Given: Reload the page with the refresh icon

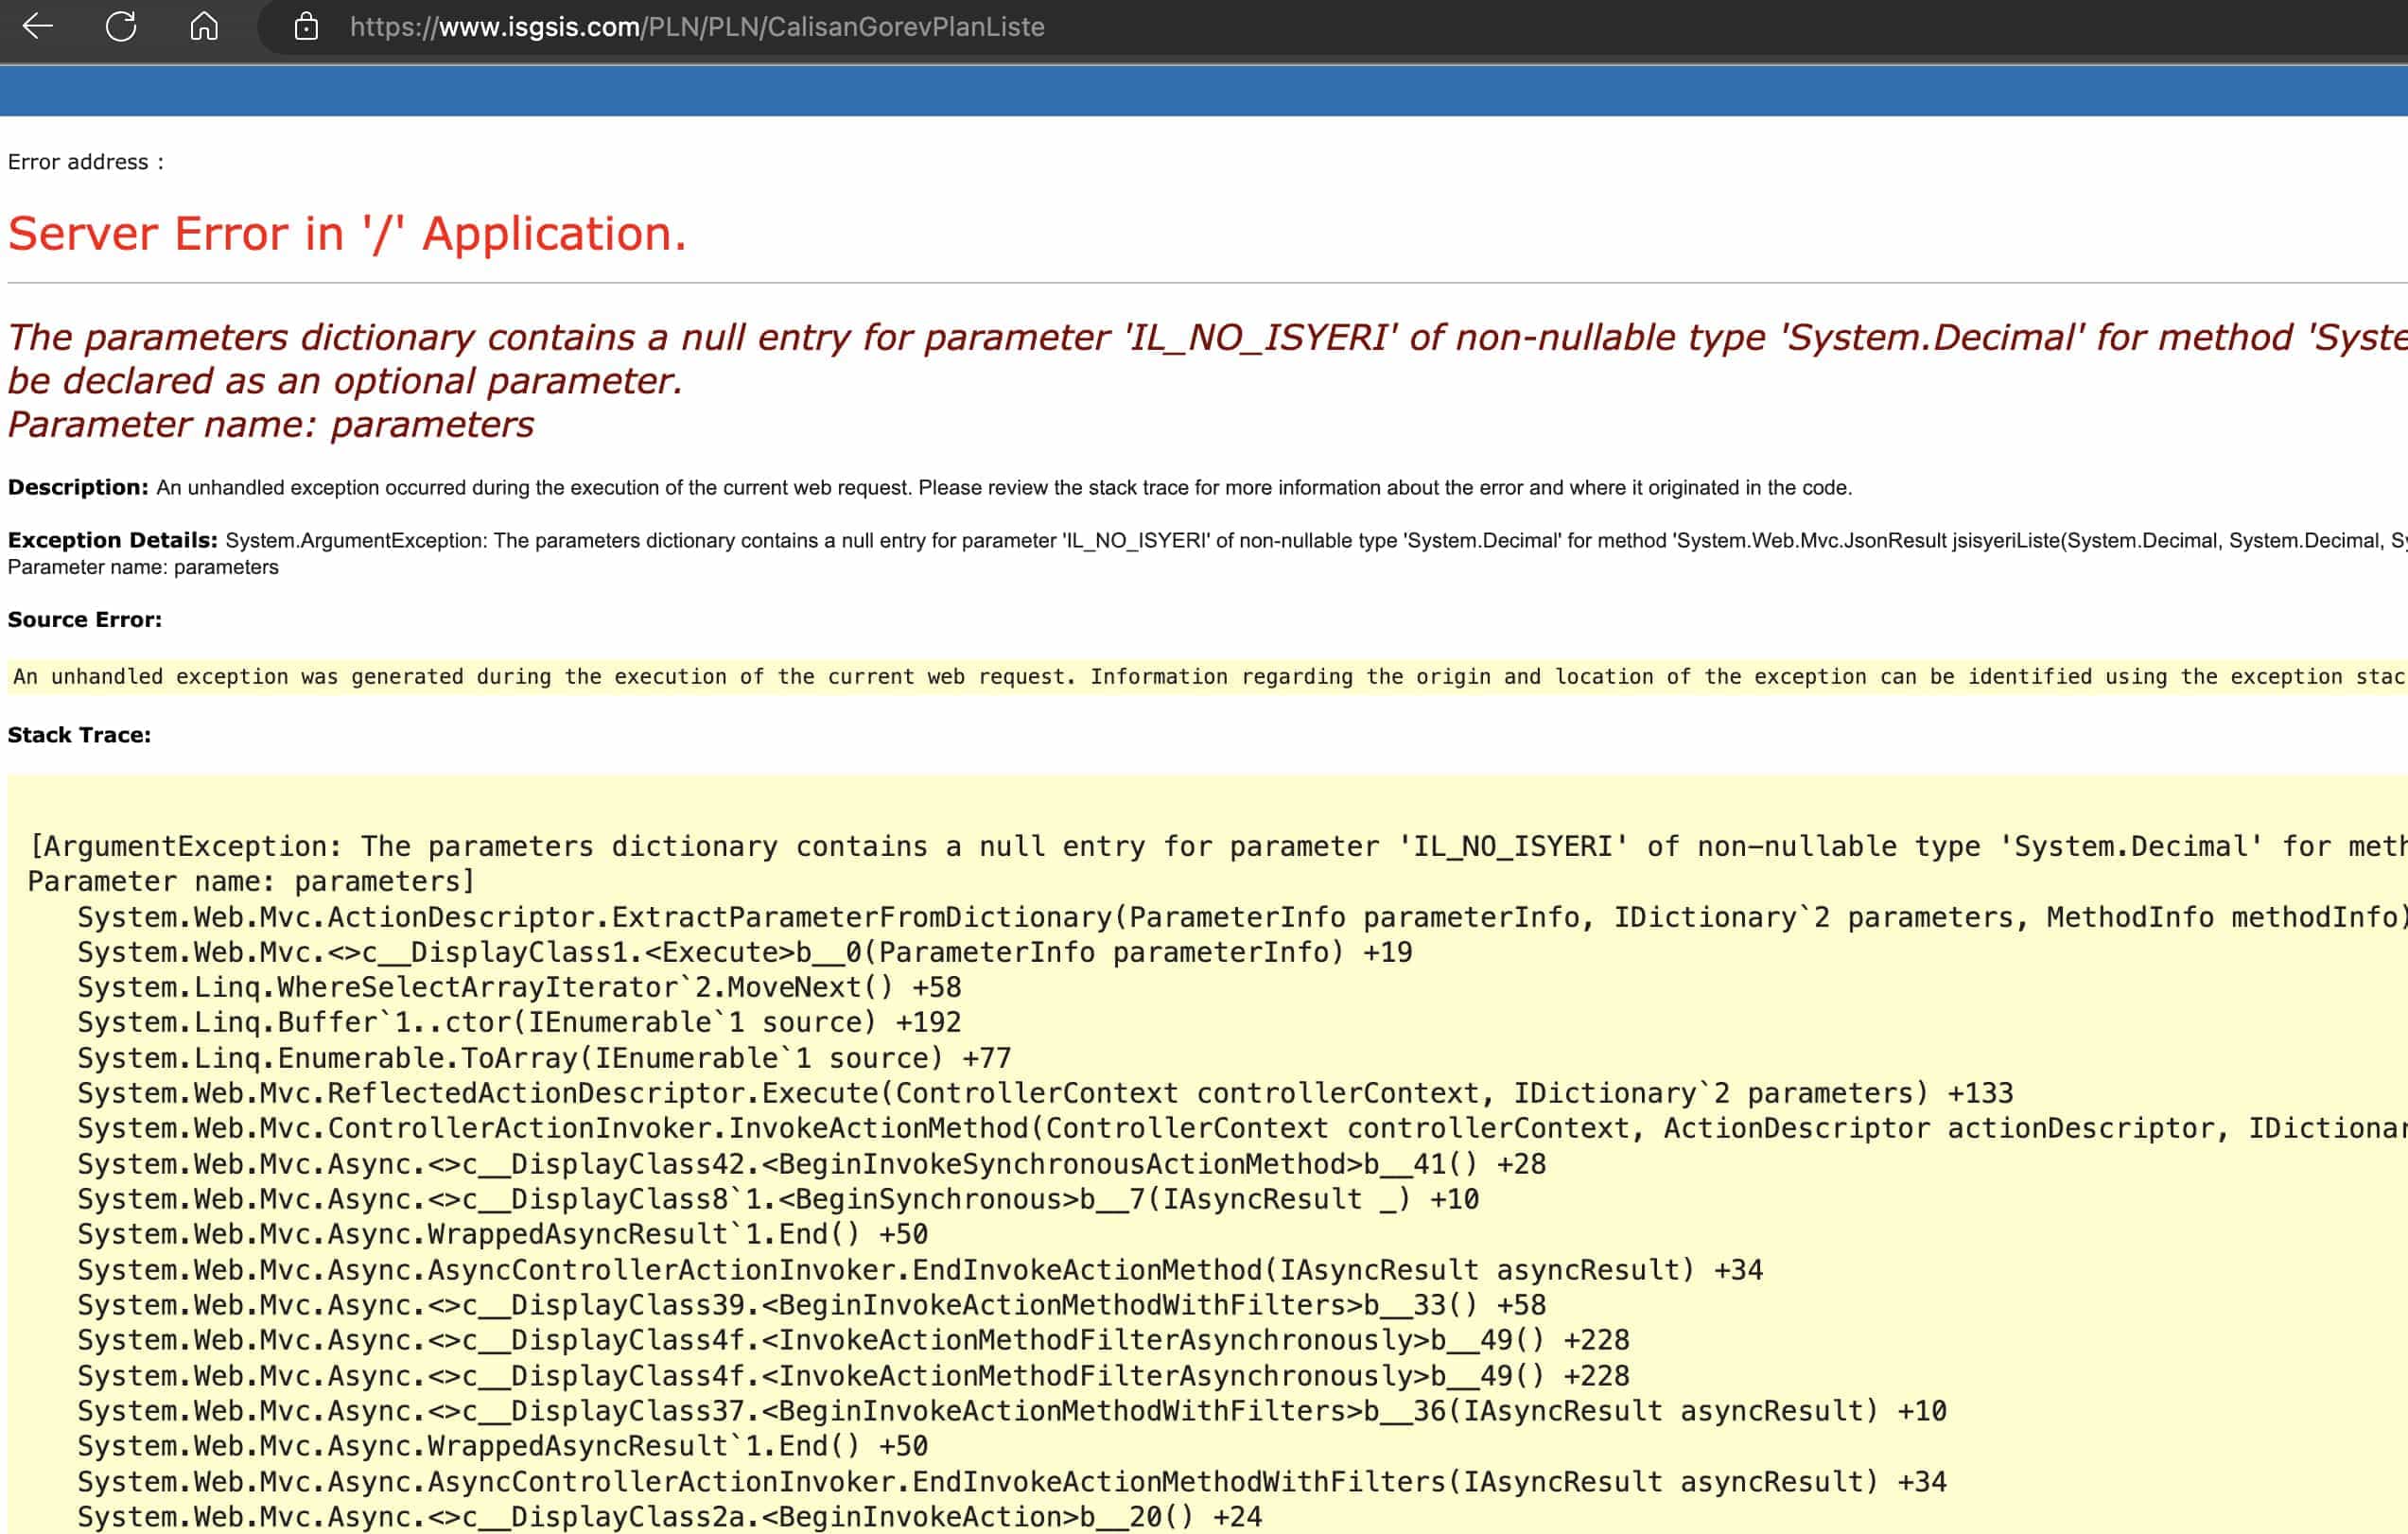Looking at the screenshot, I should point(121,27).
